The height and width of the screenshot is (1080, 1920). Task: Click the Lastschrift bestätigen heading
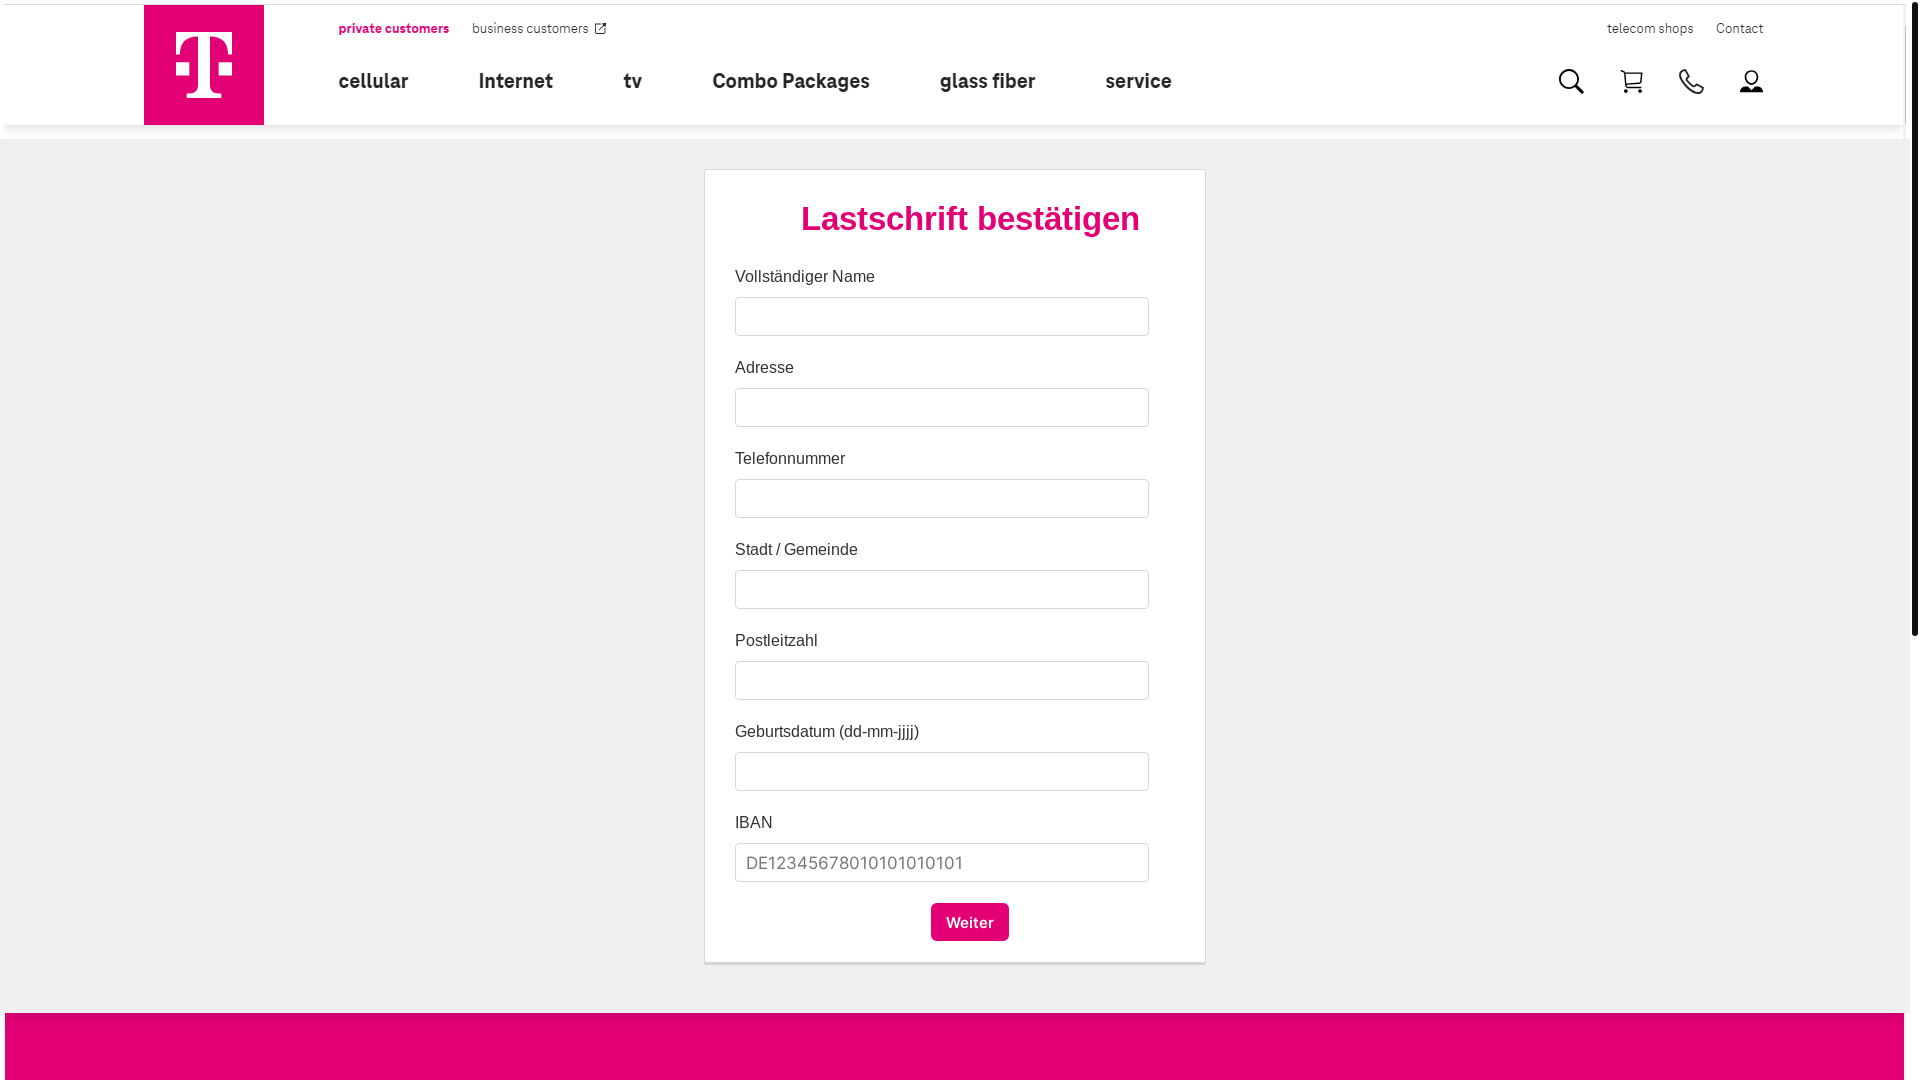click(x=970, y=219)
